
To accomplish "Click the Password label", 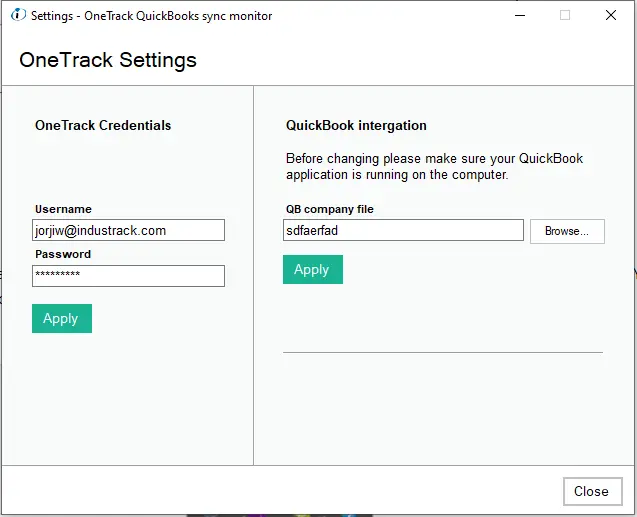I will (63, 254).
